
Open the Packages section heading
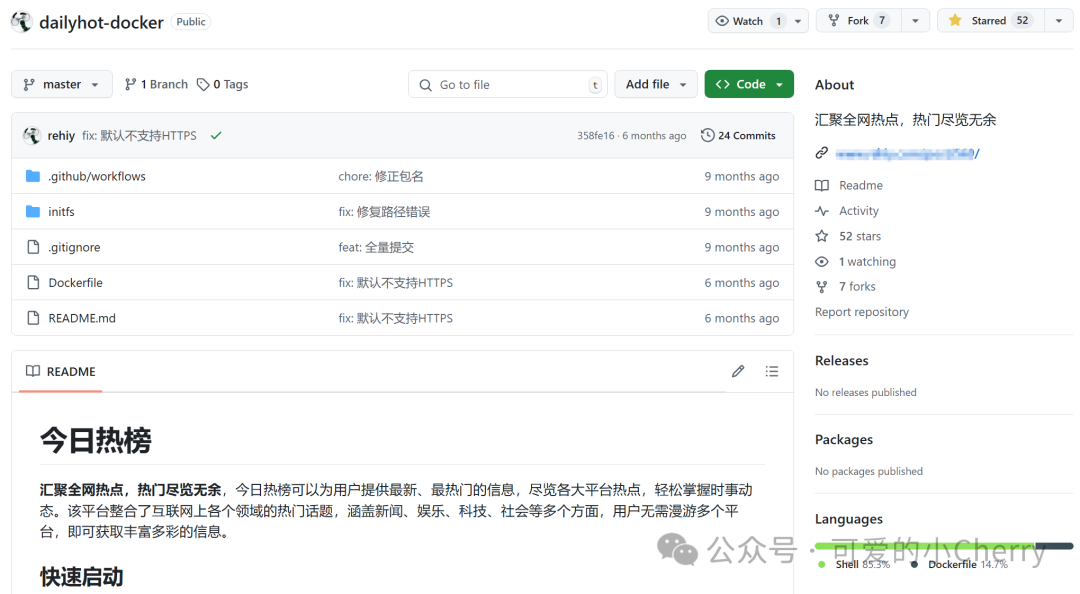[844, 440]
